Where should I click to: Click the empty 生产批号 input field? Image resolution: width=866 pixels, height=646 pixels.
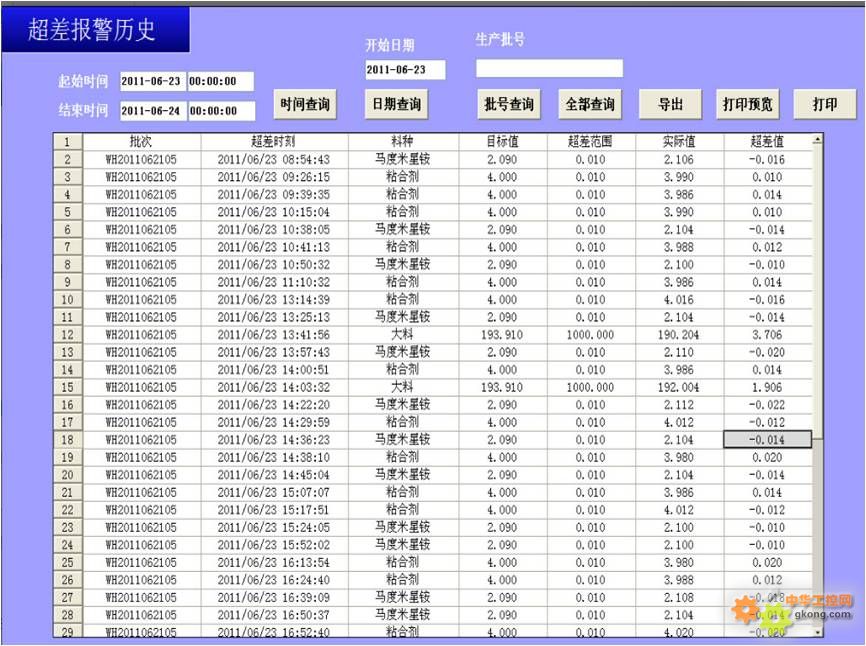550,68
